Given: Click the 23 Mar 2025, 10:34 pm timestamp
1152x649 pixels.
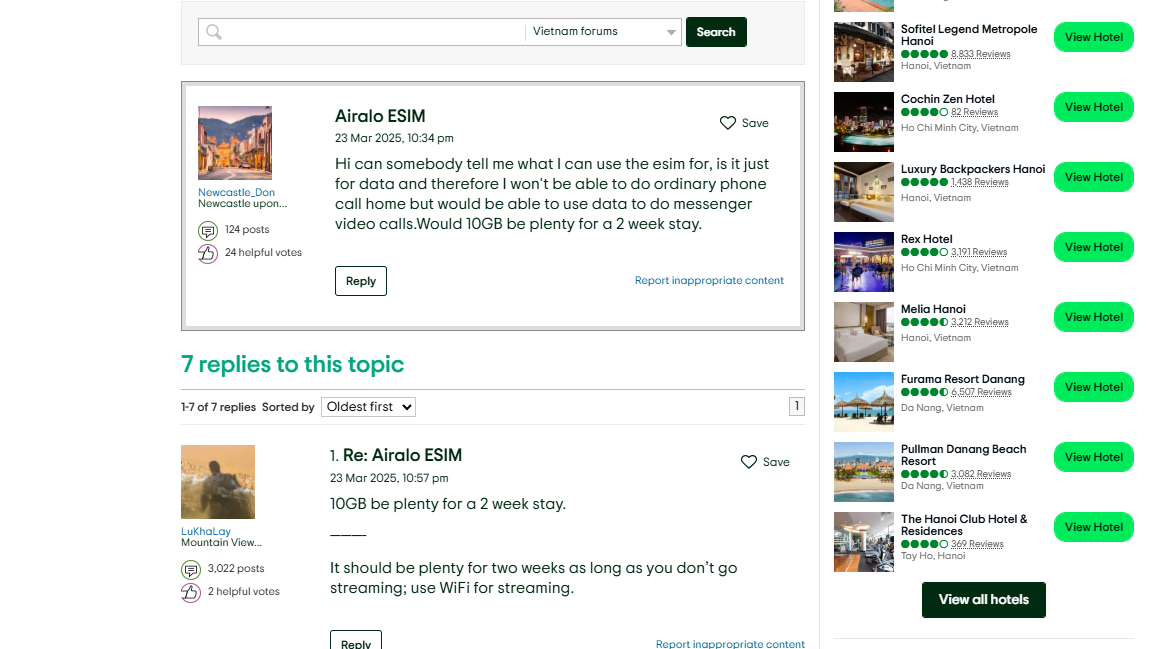Looking at the screenshot, I should coord(394,138).
